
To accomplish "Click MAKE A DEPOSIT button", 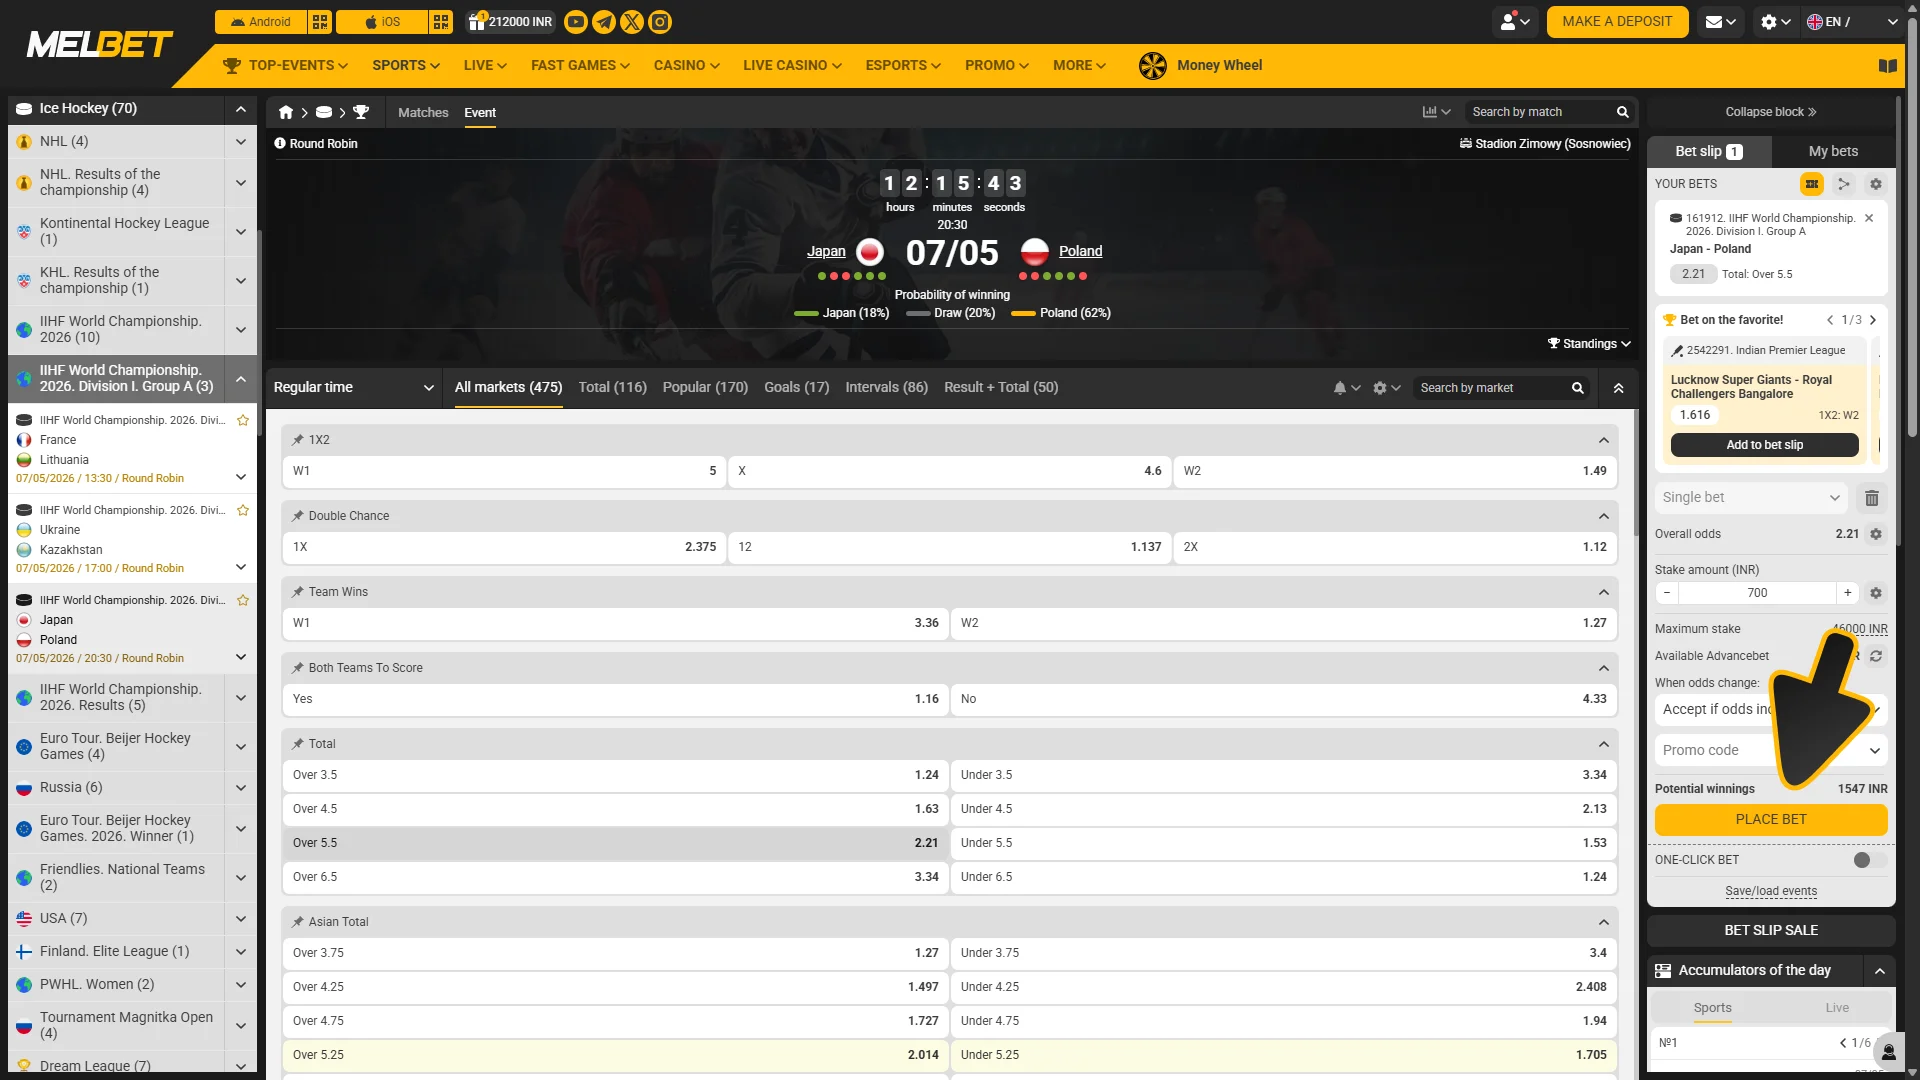I will pyautogui.click(x=1617, y=22).
